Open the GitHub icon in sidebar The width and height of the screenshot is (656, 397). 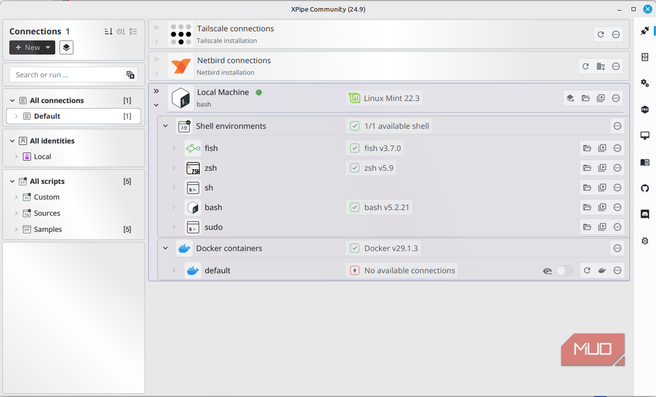click(645, 188)
